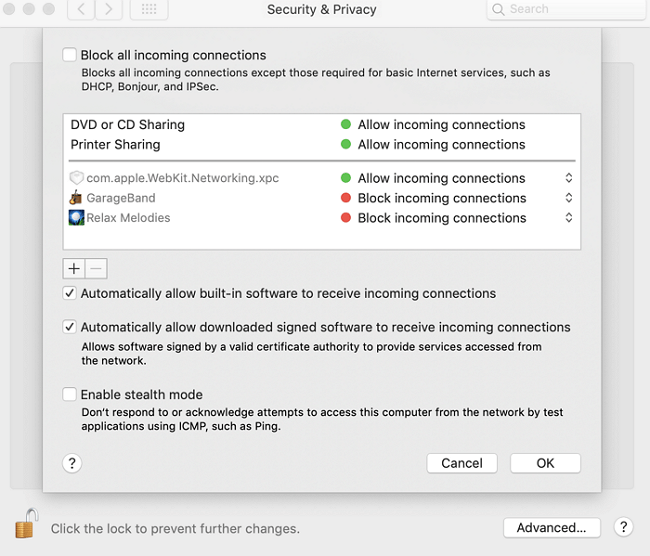Click the com.apple.WebKit.Networking.xpc shield icon
Image resolution: width=650 pixels, height=556 pixels.
76,178
